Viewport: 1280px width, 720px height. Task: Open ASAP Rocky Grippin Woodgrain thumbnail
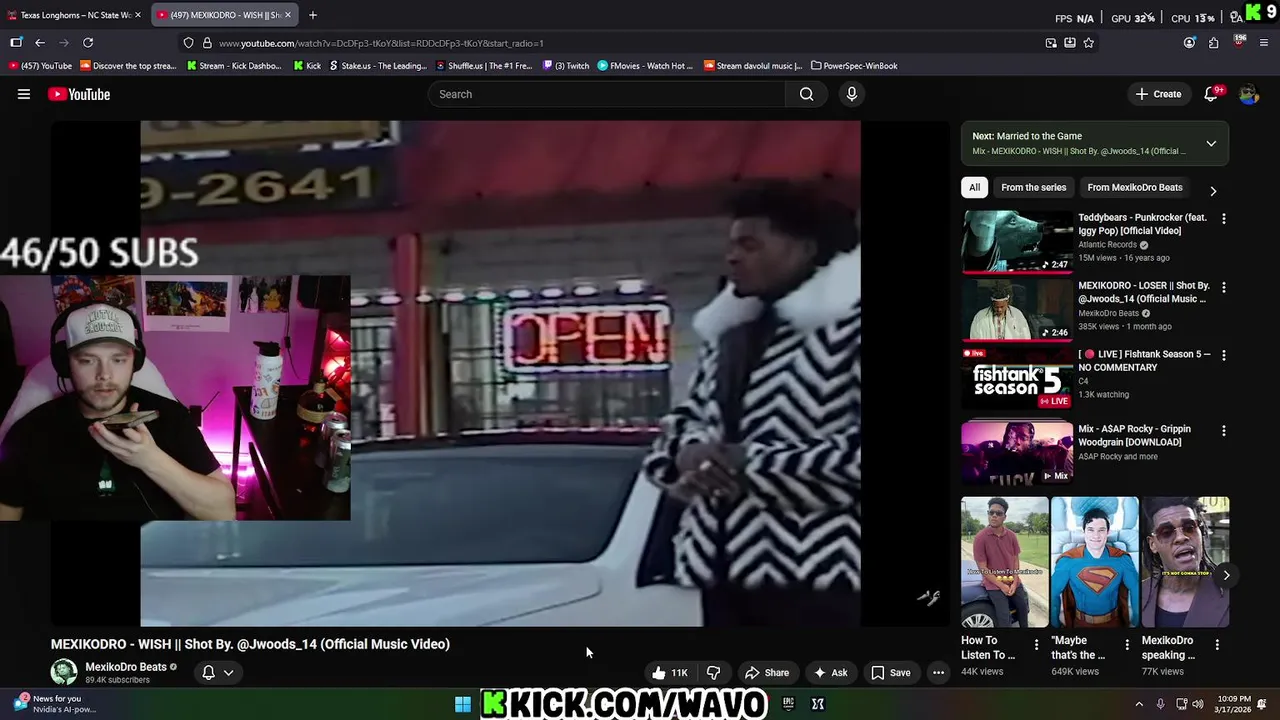[x=1017, y=452]
